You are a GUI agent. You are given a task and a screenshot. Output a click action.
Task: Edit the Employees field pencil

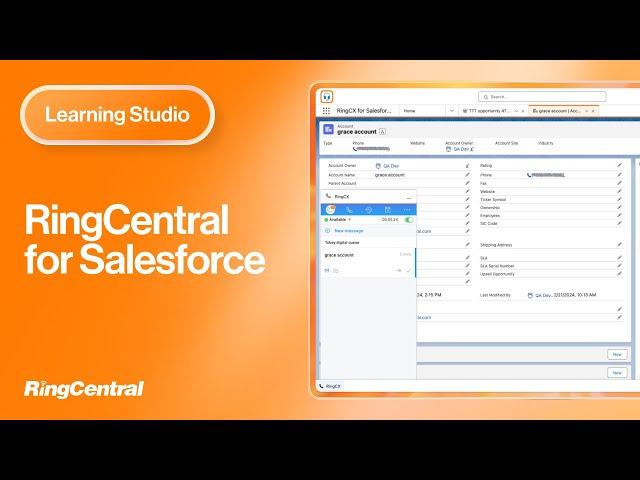click(x=619, y=215)
